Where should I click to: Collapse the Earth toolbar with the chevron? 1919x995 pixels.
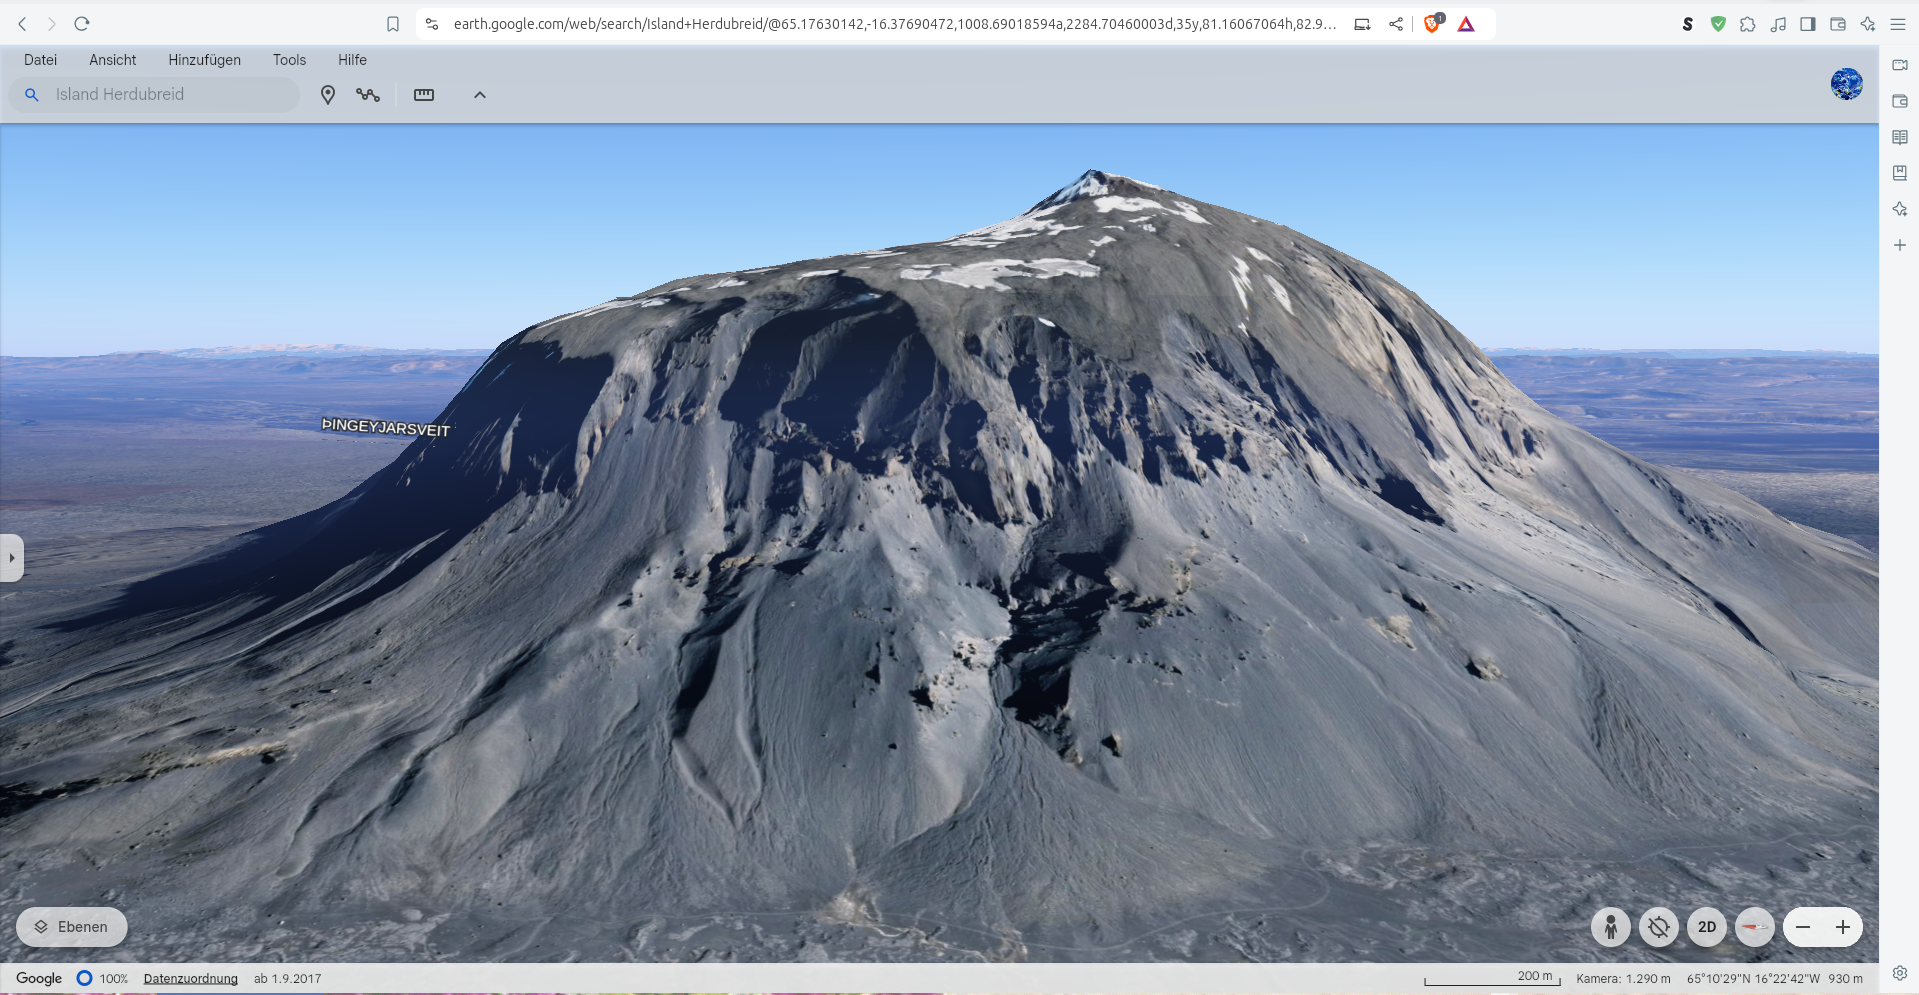click(480, 95)
